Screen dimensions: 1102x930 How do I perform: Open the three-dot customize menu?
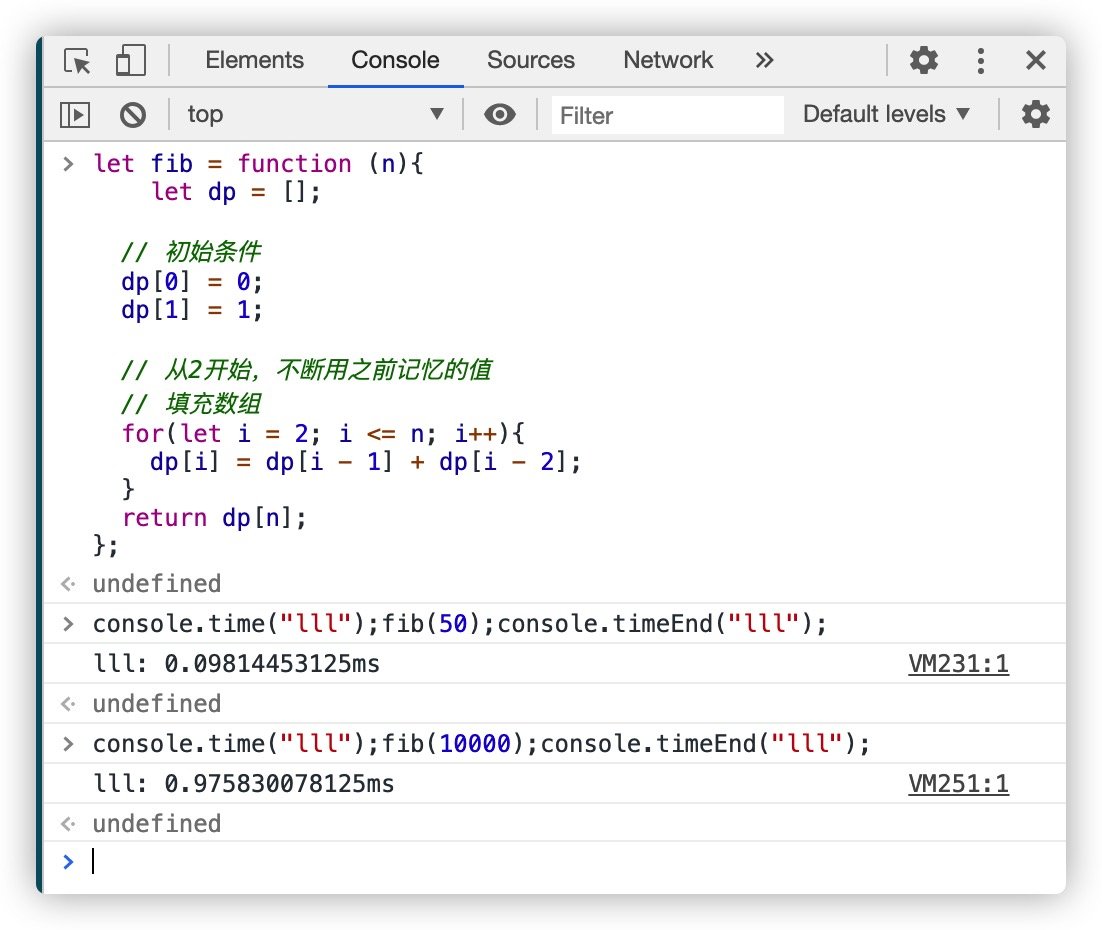(x=980, y=61)
